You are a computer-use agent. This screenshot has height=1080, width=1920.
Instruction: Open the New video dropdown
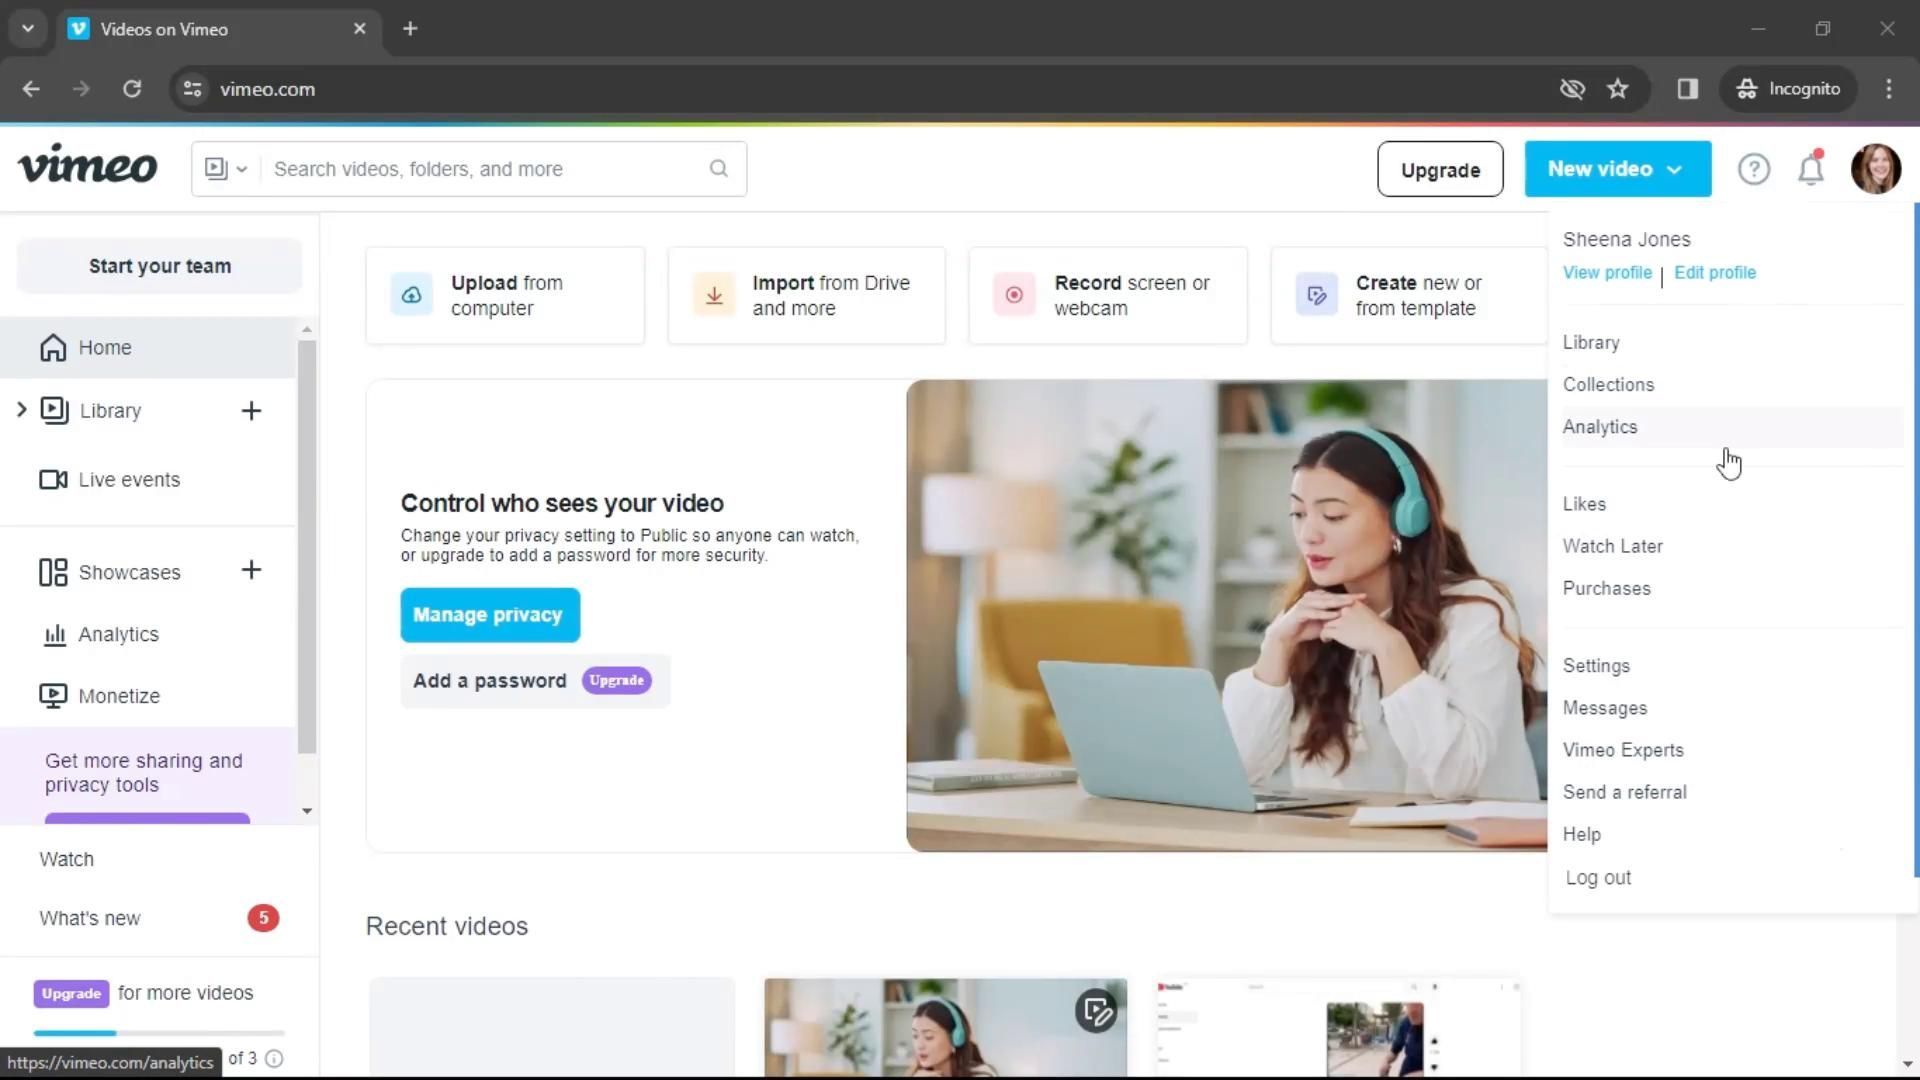(x=1617, y=169)
